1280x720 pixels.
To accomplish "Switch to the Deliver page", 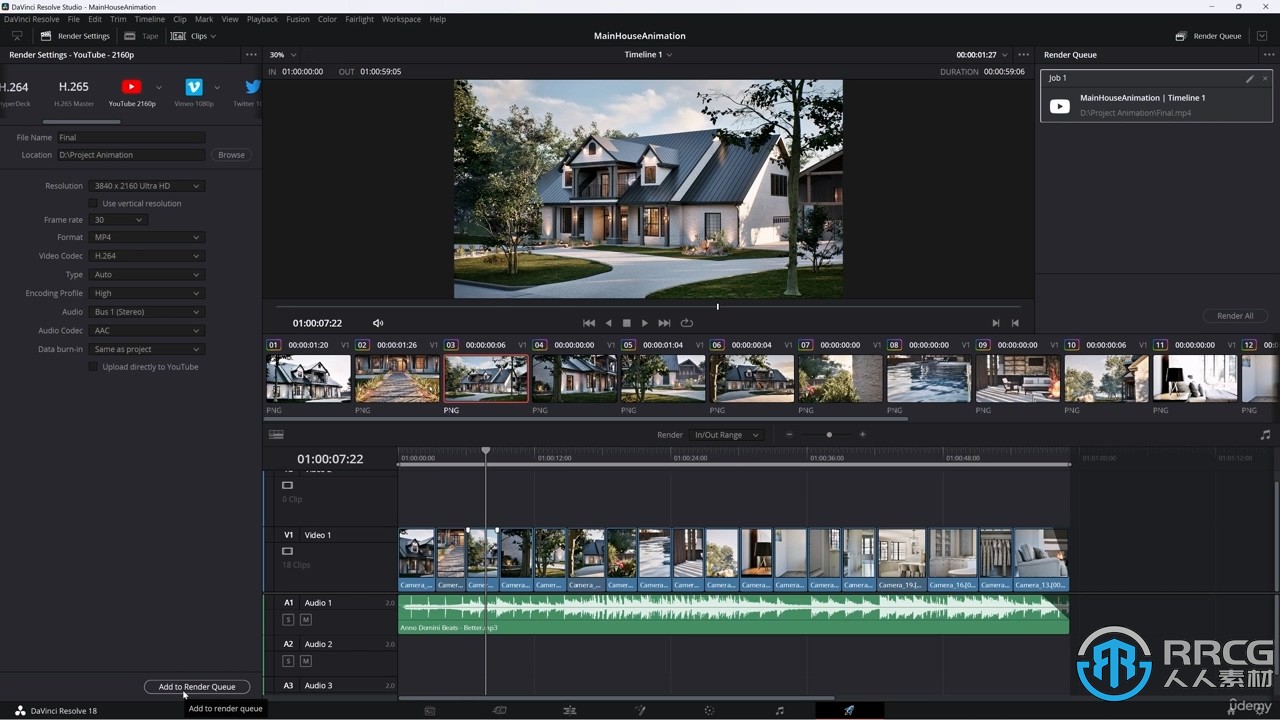I will click(849, 711).
